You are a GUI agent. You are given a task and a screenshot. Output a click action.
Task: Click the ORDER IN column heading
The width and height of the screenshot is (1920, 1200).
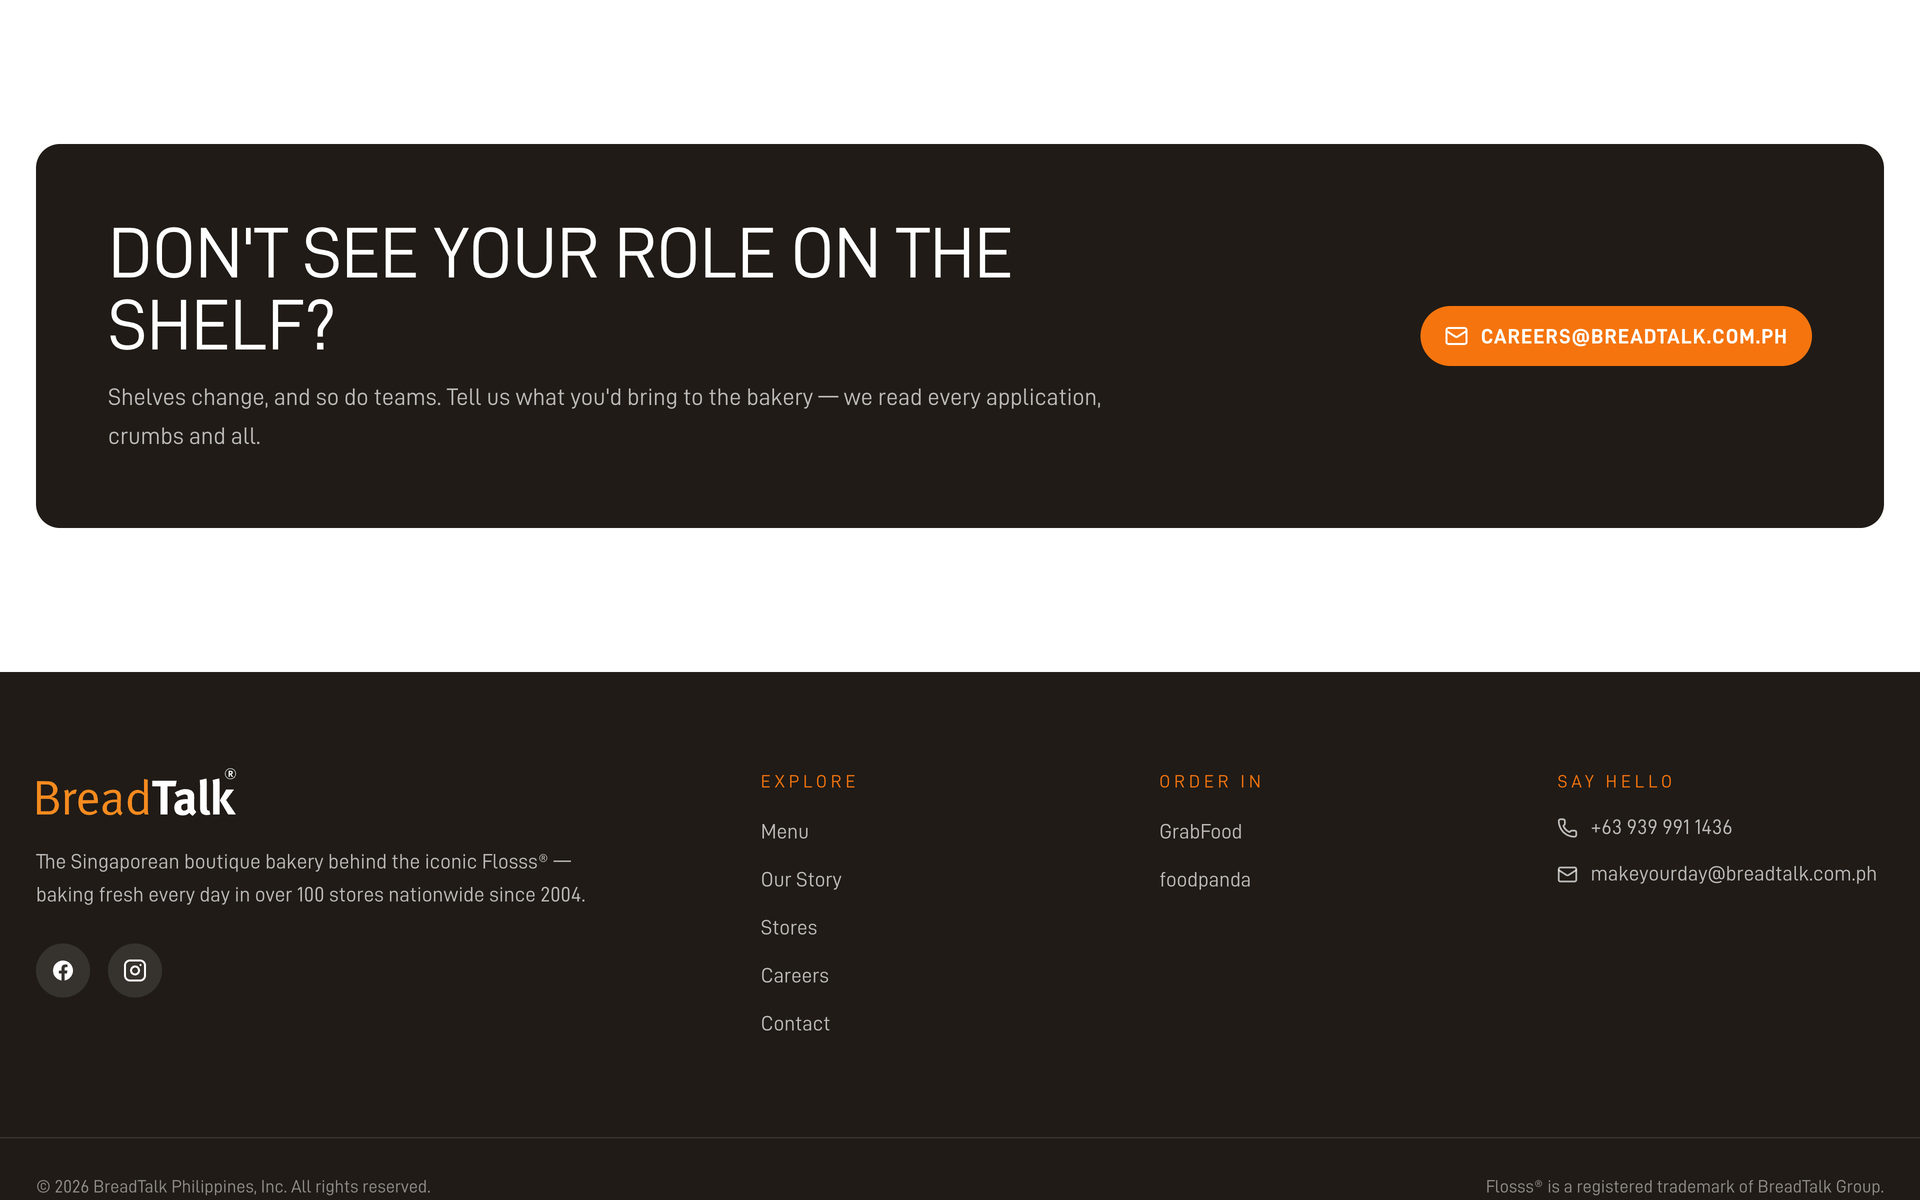(1210, 781)
